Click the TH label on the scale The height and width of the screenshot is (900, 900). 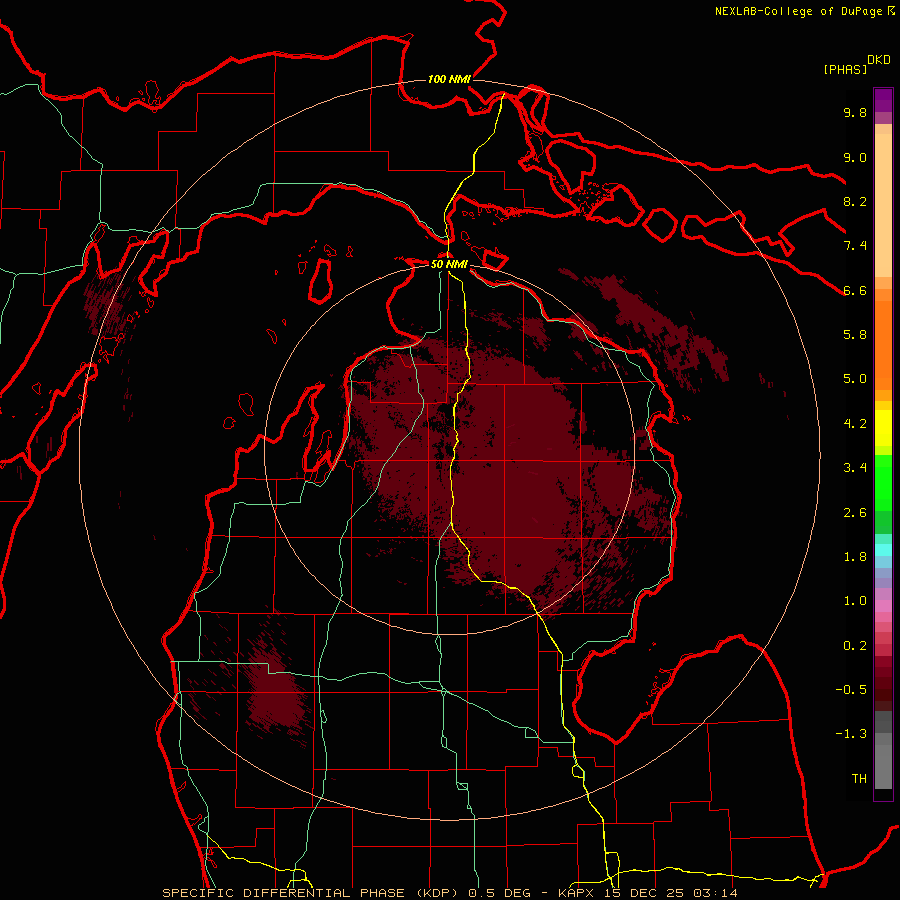click(859, 779)
